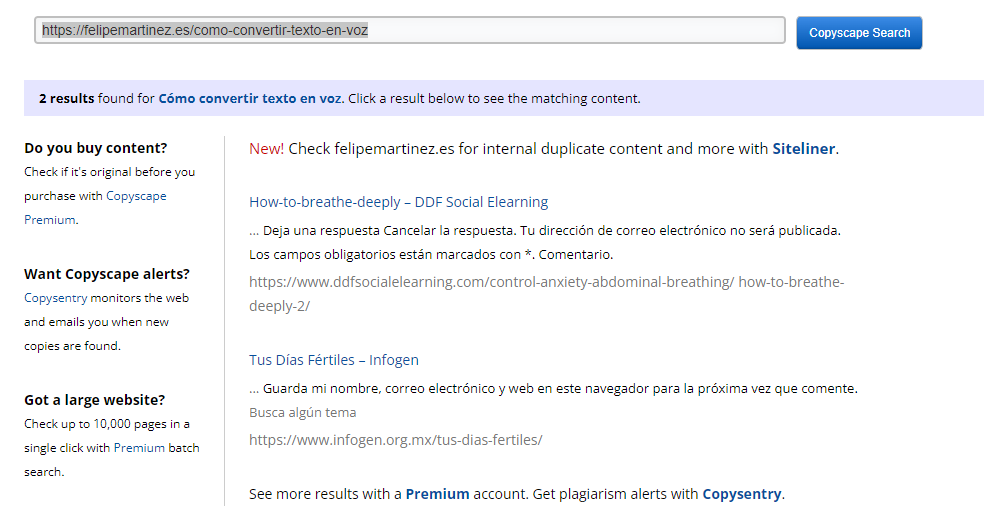Click Premium link in batch search text
This screenshot has height=514, width=990.
tap(139, 448)
